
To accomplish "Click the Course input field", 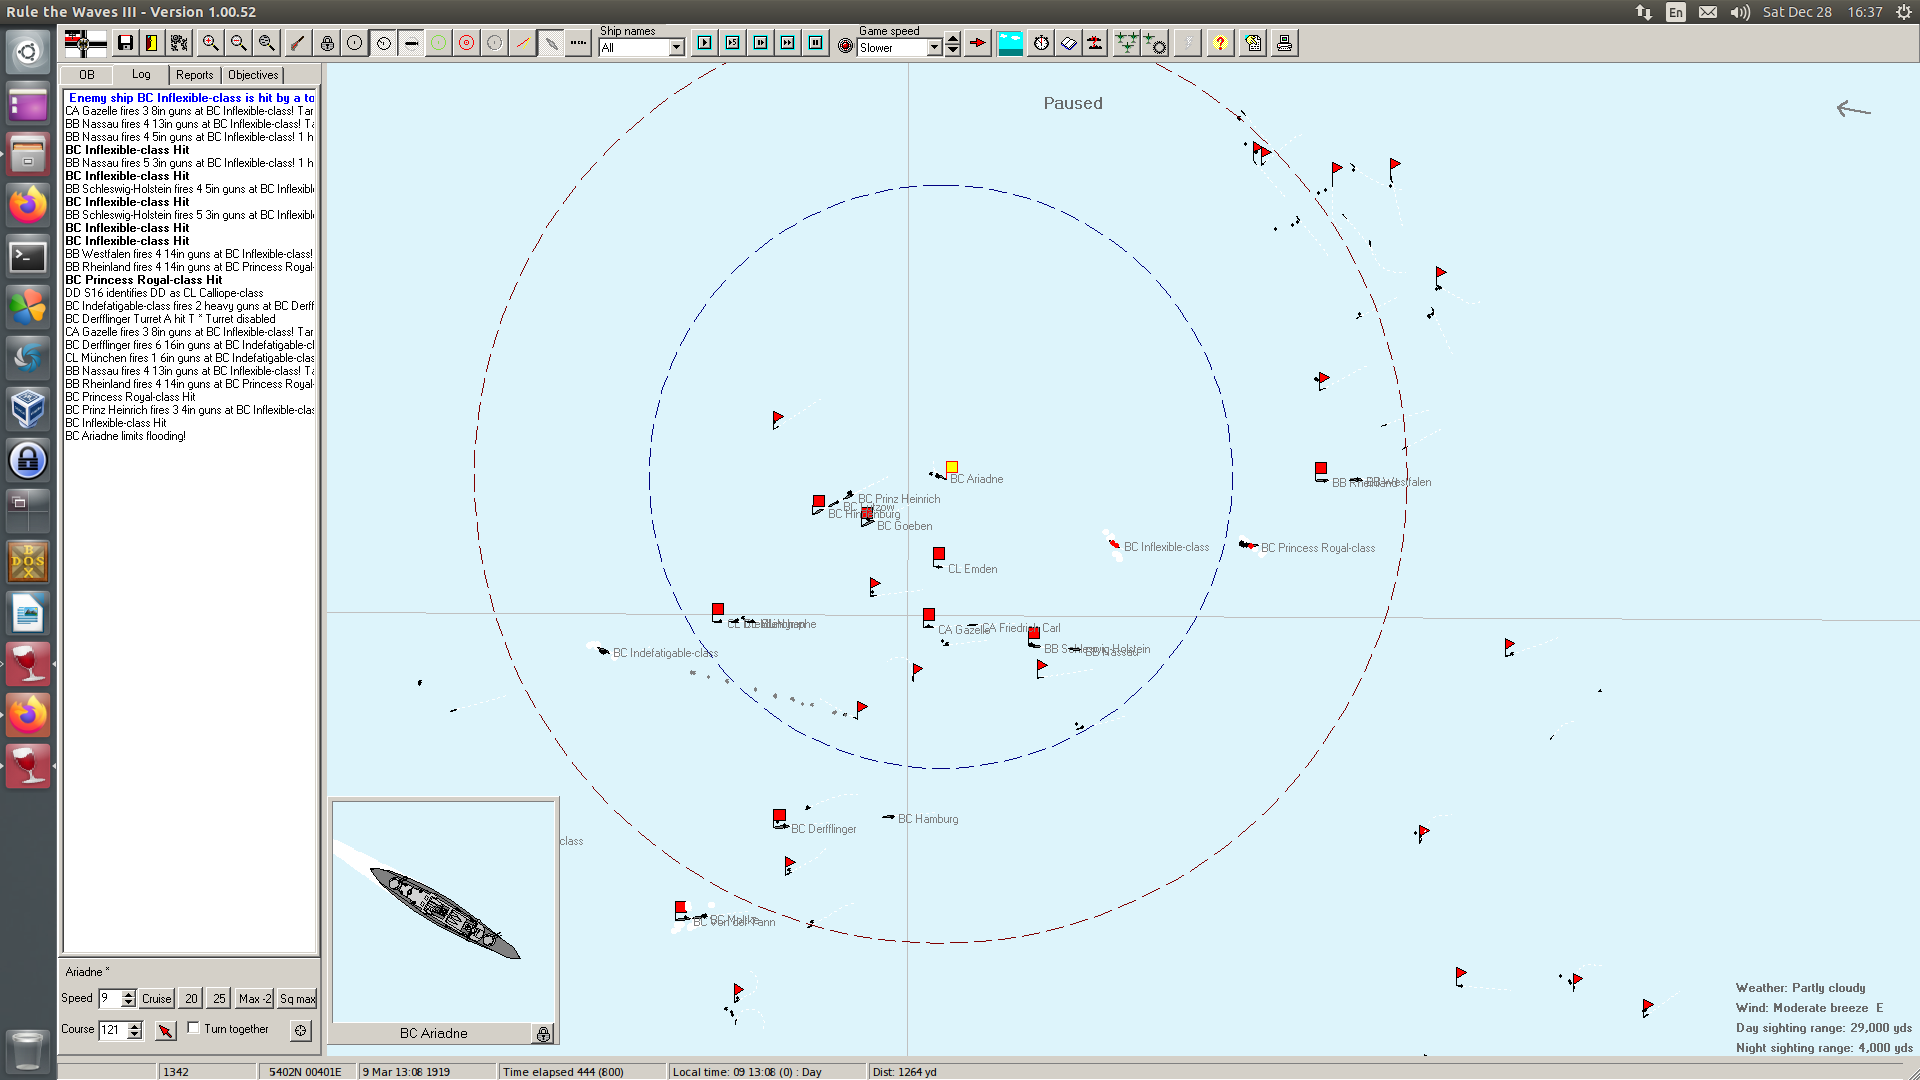I will (112, 1029).
